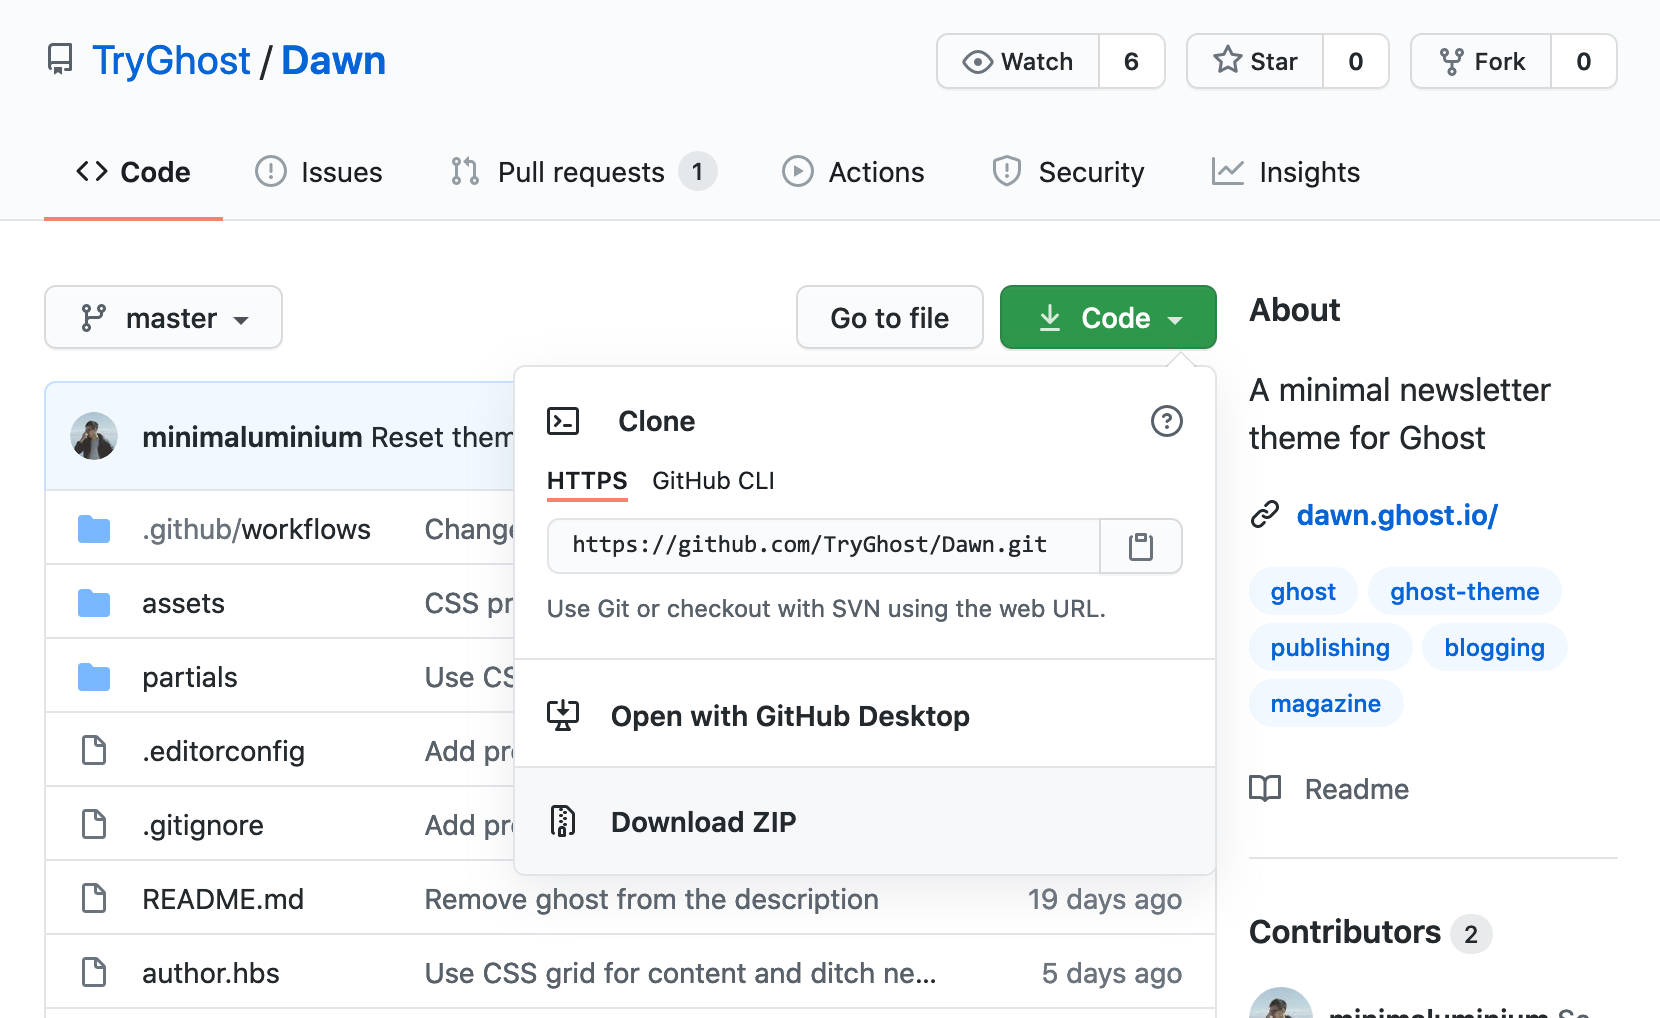Viewport: 1660px width, 1018px height.
Task: Open the author.hbs file
Action: pyautogui.click(x=211, y=973)
